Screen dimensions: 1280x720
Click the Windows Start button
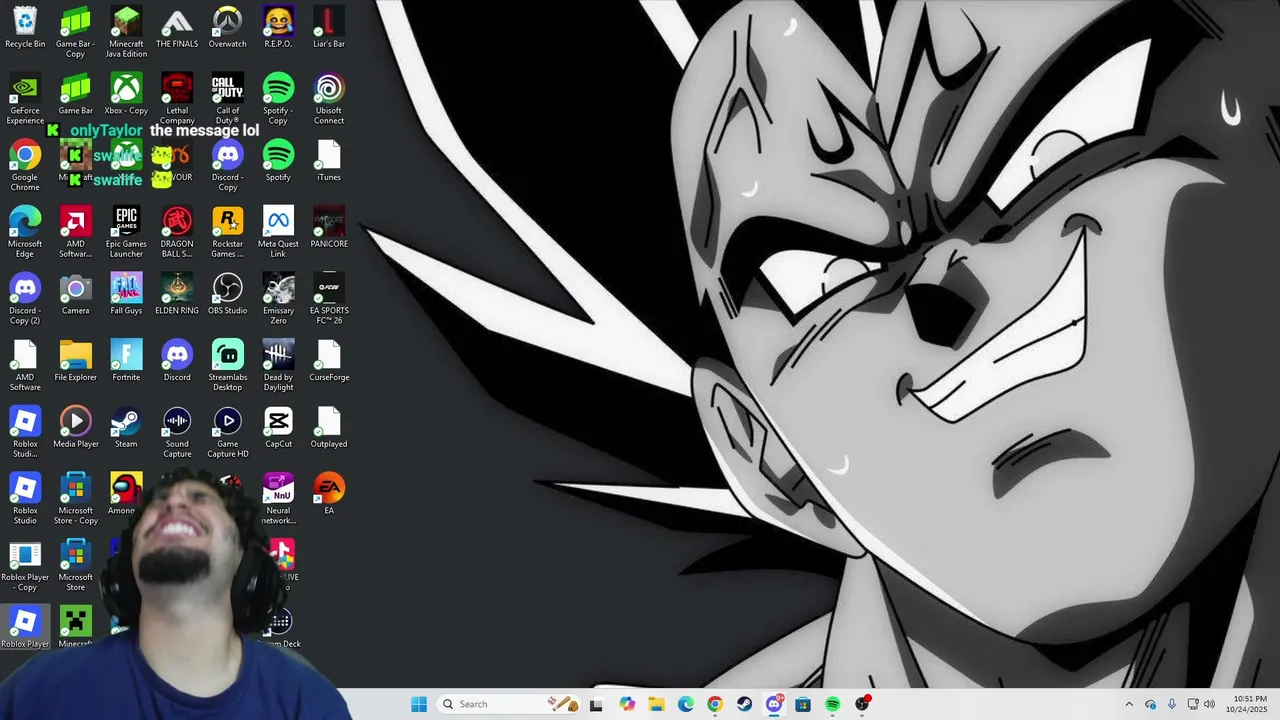pos(419,704)
